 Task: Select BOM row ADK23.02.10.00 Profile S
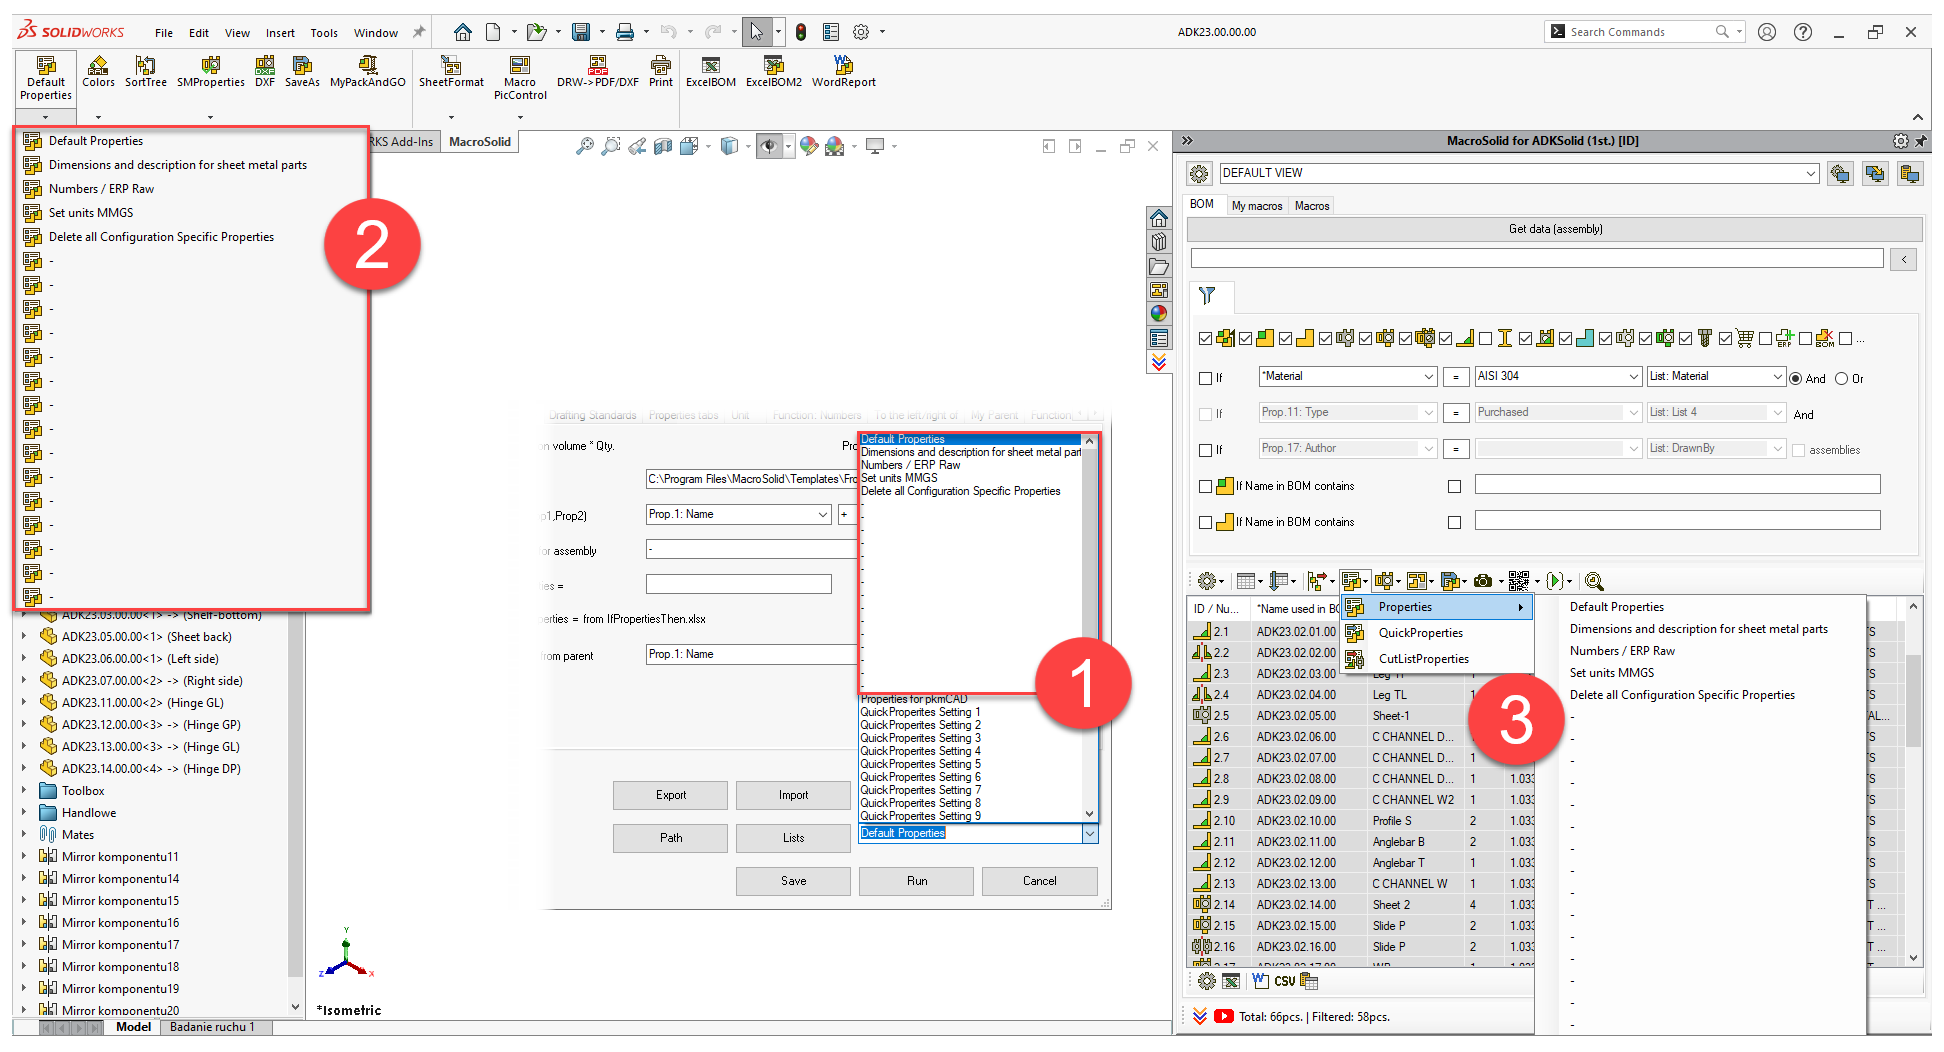pos(1360,821)
